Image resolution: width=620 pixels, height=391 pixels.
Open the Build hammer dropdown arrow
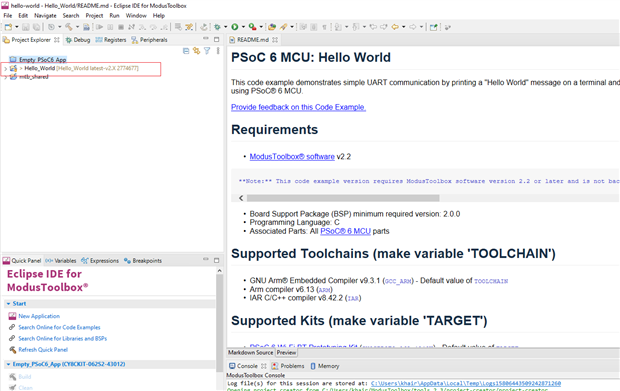click(77, 27)
